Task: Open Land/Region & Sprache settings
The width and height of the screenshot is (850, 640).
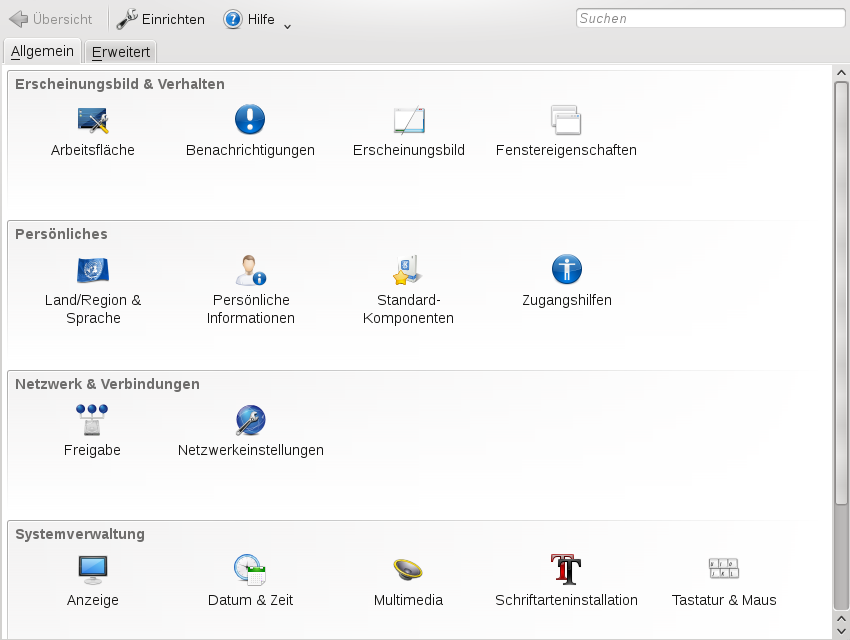Action: [x=93, y=271]
